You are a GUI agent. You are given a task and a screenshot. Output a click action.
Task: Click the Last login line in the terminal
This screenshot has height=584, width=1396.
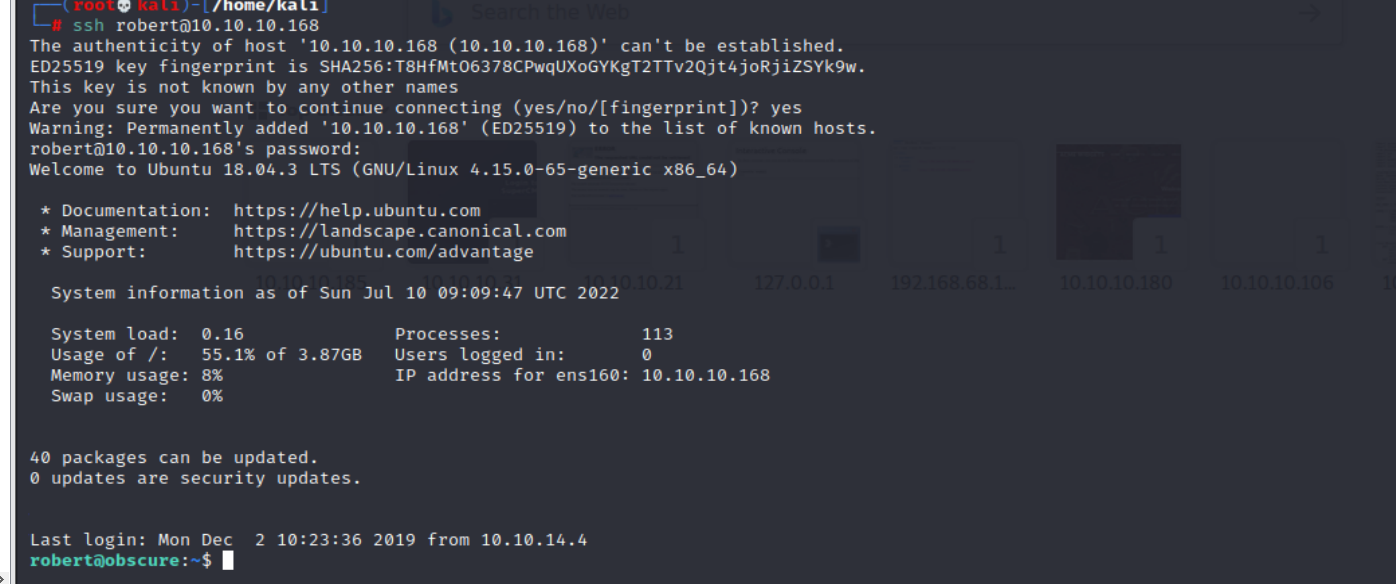pyautogui.click(x=308, y=540)
